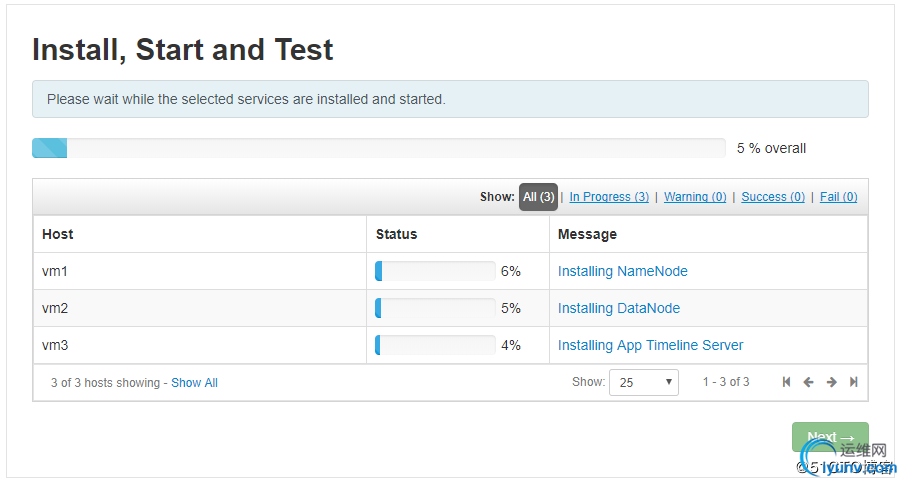Click the overall progress bar
This screenshot has height=484, width=903.
click(x=379, y=148)
